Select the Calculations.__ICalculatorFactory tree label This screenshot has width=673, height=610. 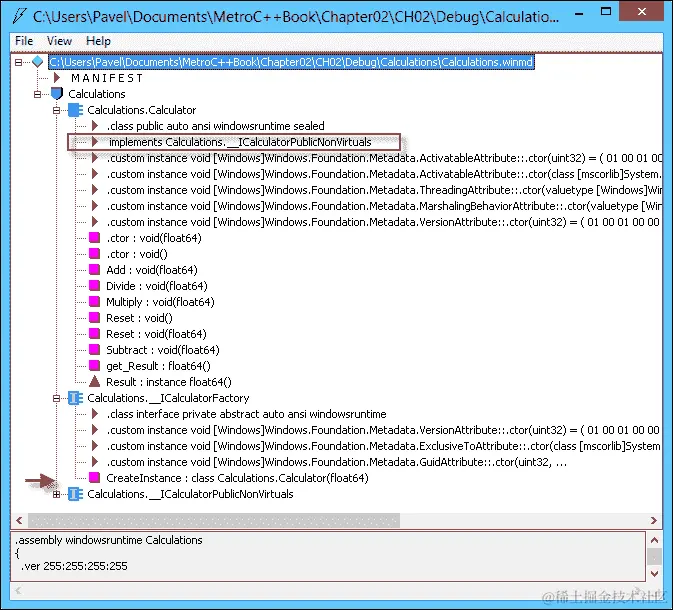pos(168,398)
